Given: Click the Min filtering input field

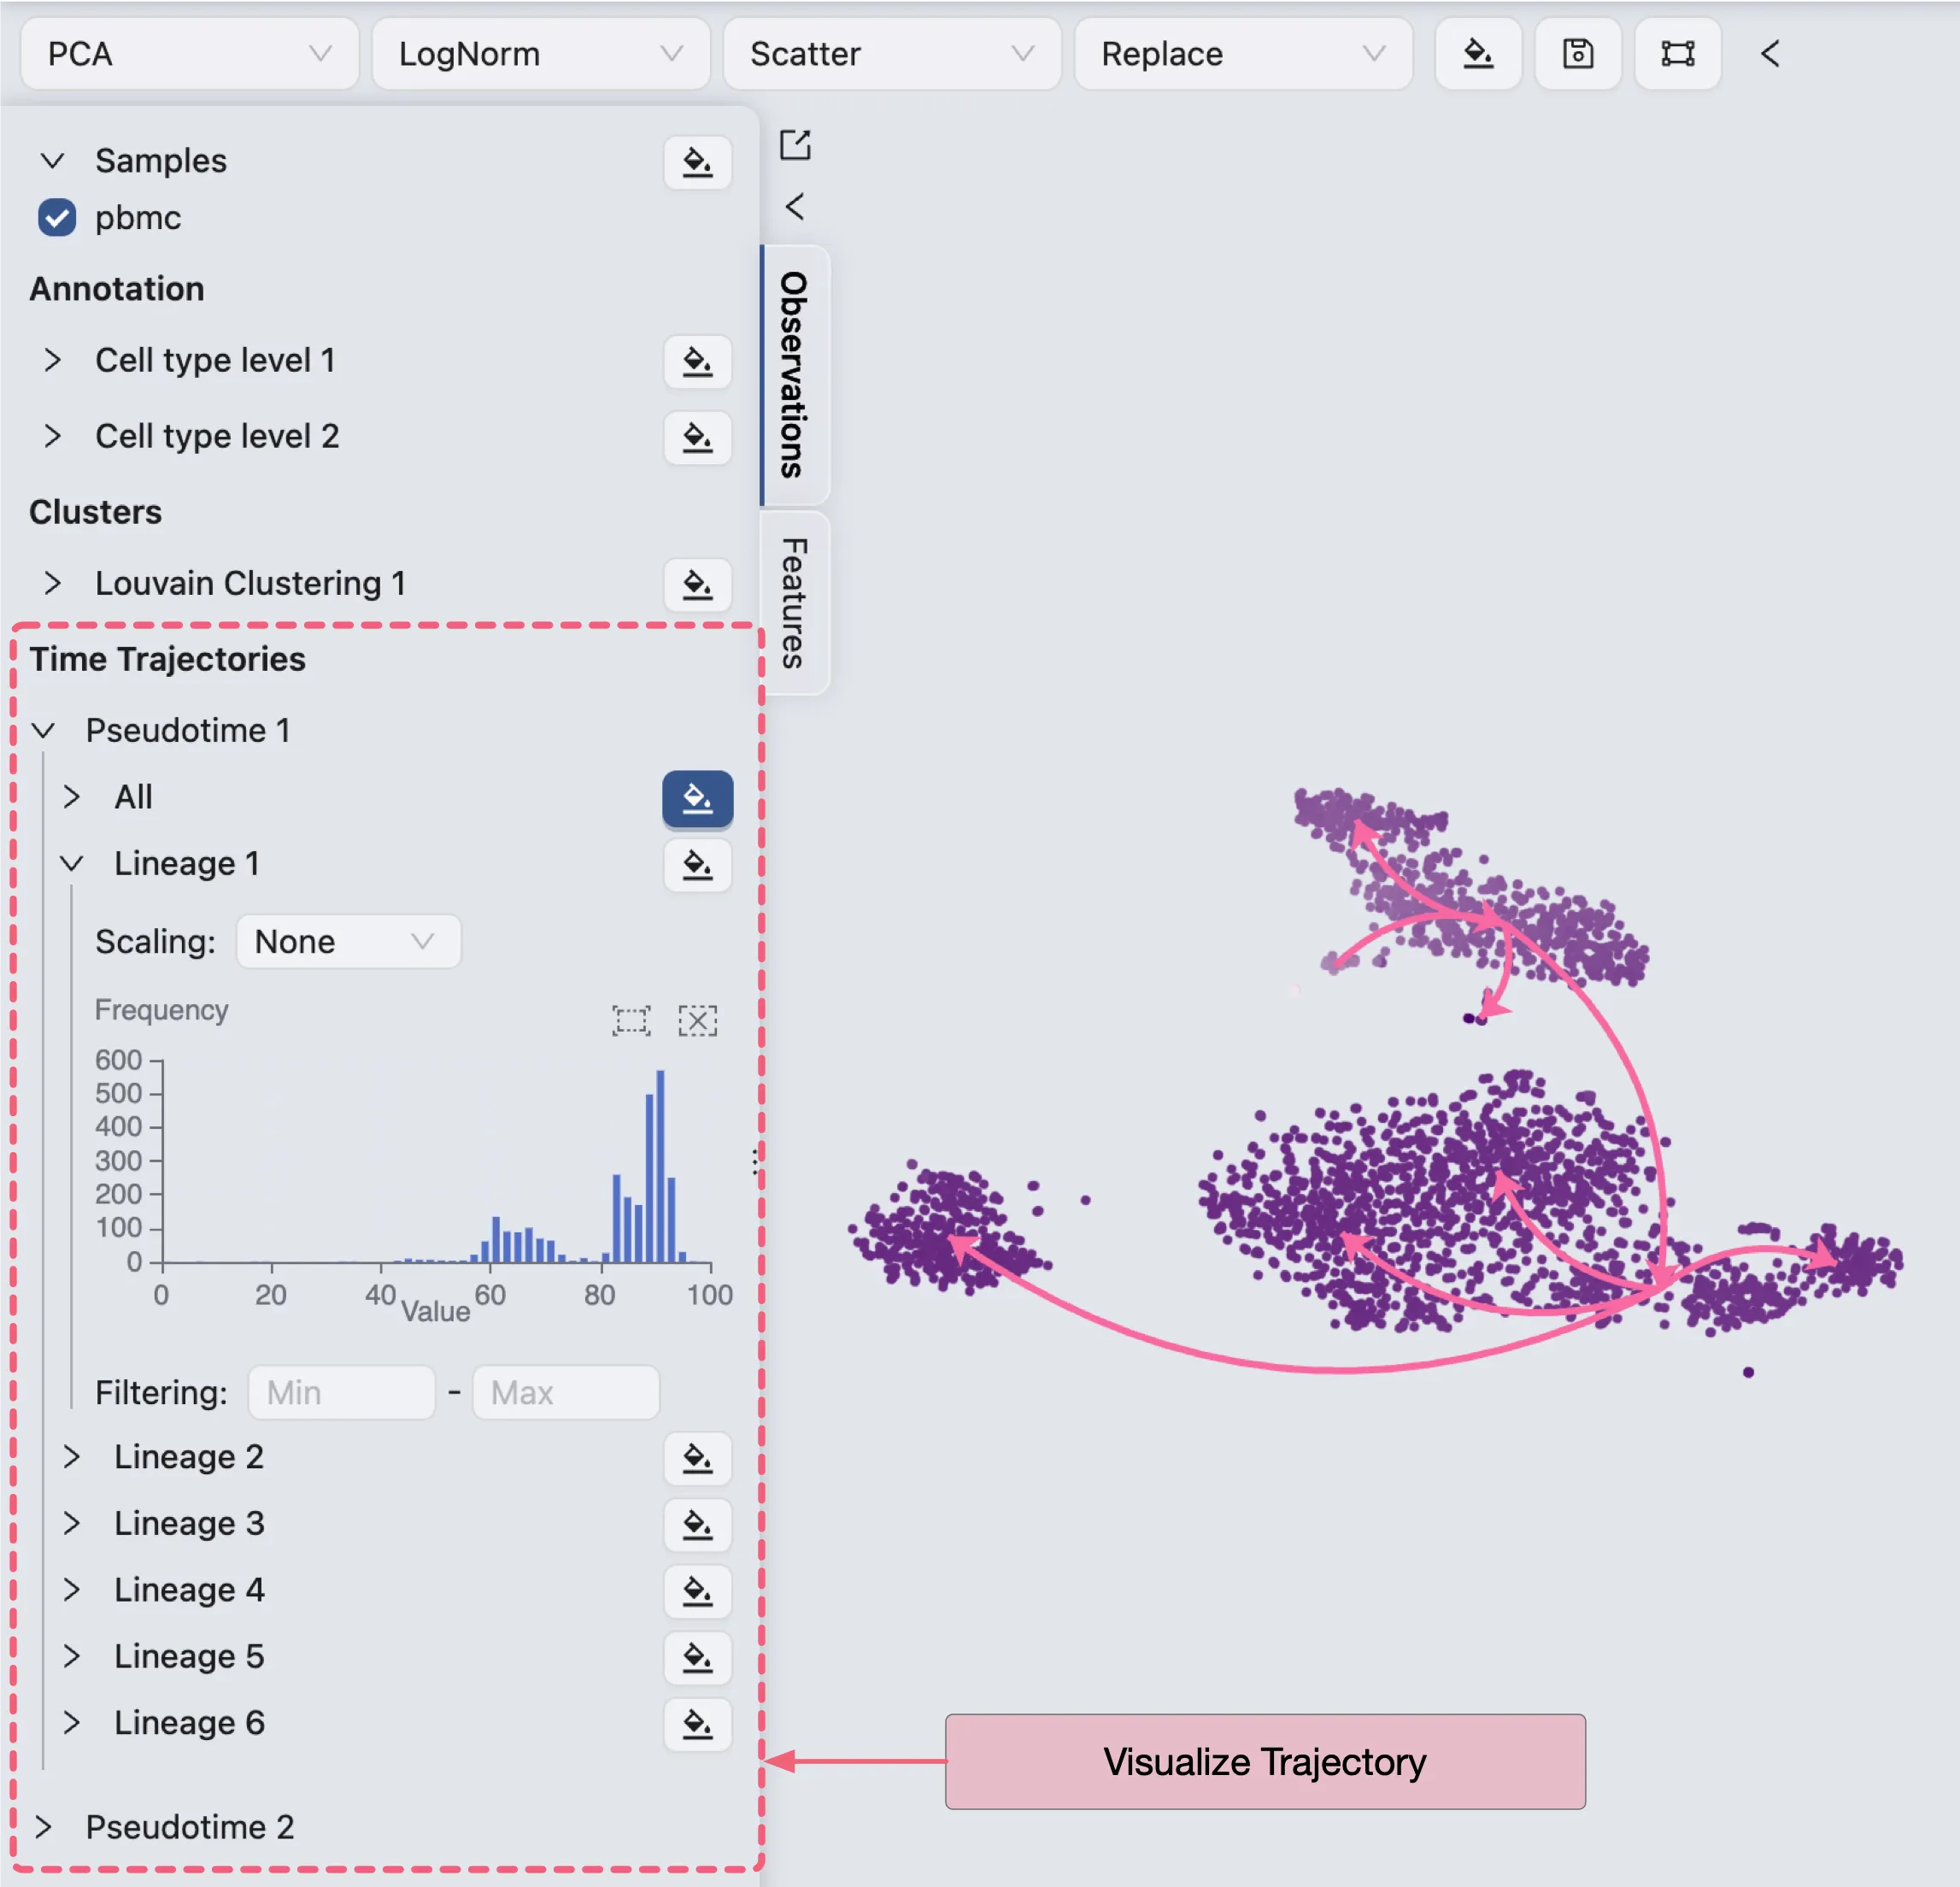Looking at the screenshot, I should [x=341, y=1393].
